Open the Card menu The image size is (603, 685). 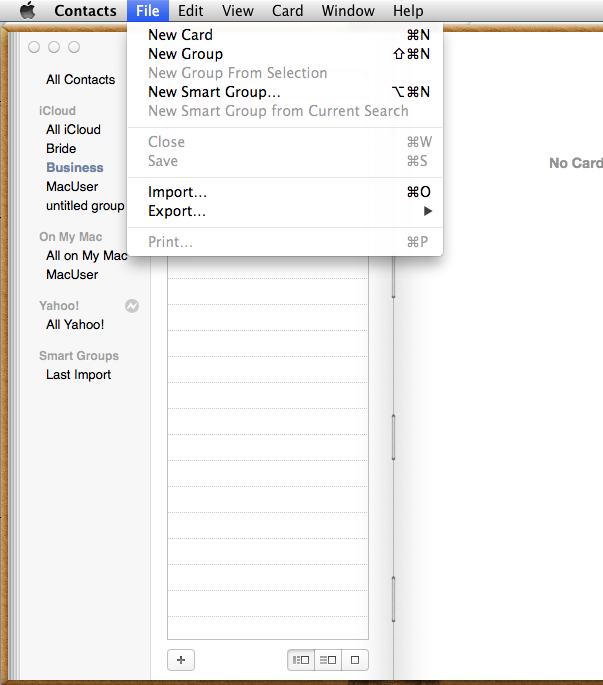288,10
